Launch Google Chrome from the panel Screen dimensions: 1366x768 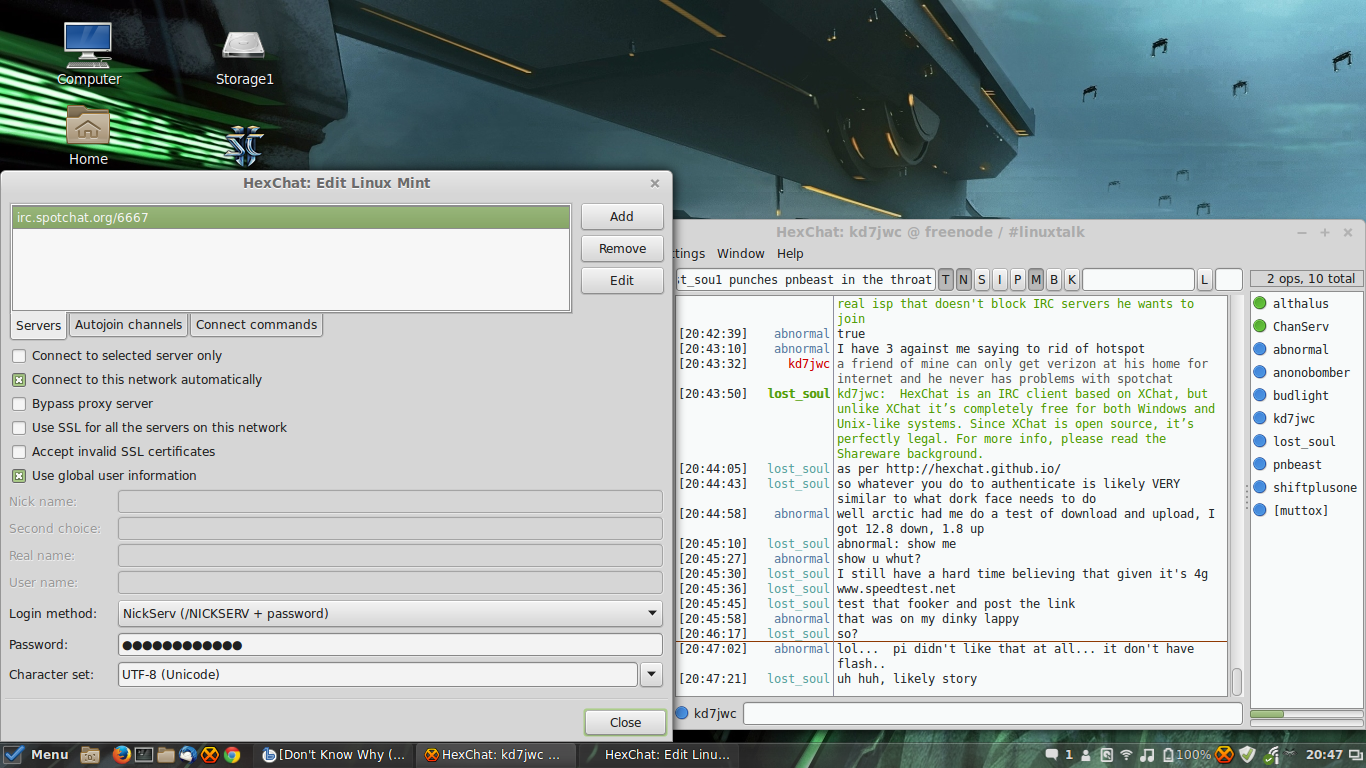[x=232, y=755]
